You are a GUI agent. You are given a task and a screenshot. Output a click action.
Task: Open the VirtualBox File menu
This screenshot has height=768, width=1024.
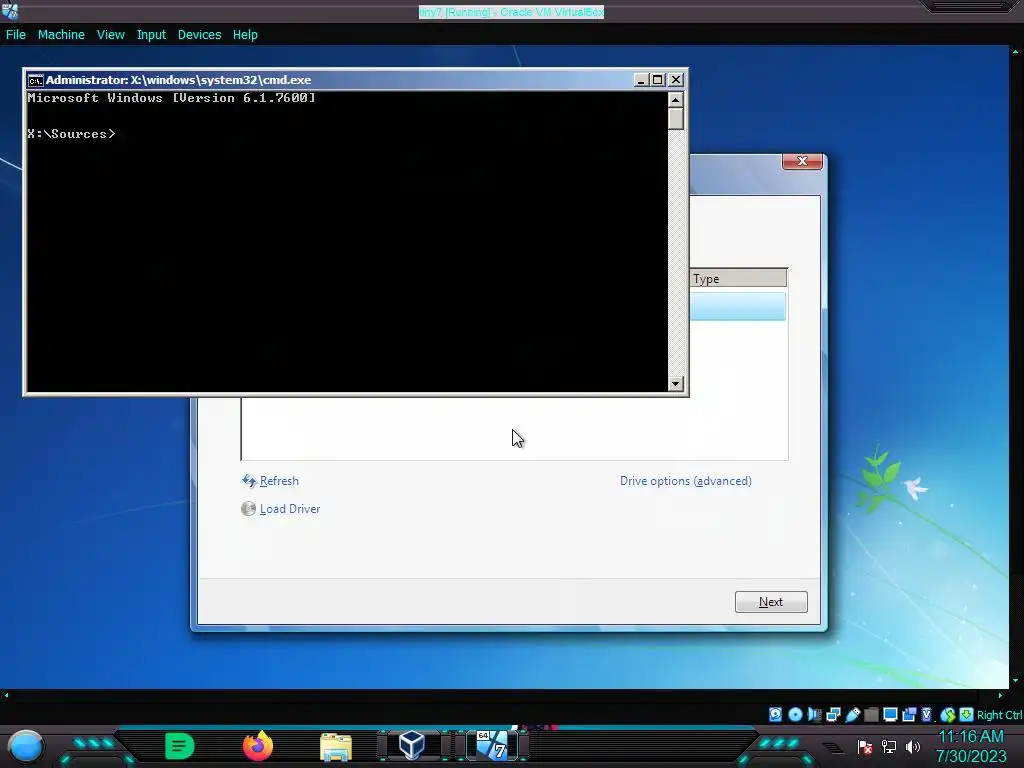click(16, 35)
